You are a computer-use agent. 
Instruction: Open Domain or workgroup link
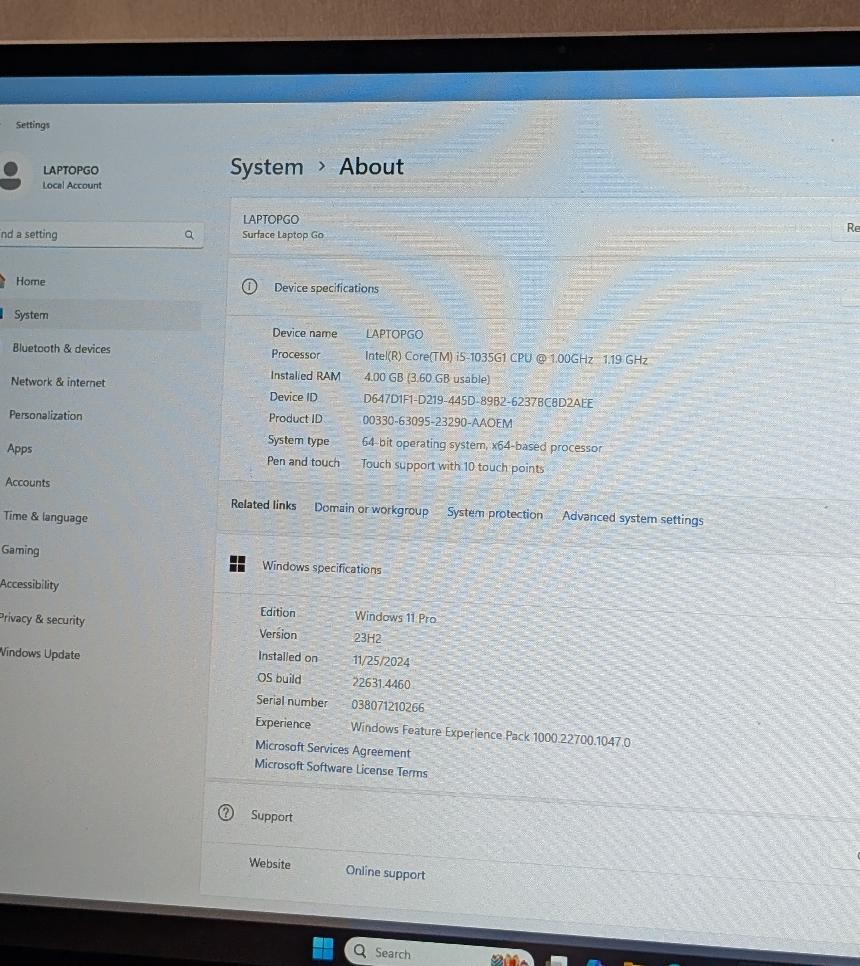[371, 510]
